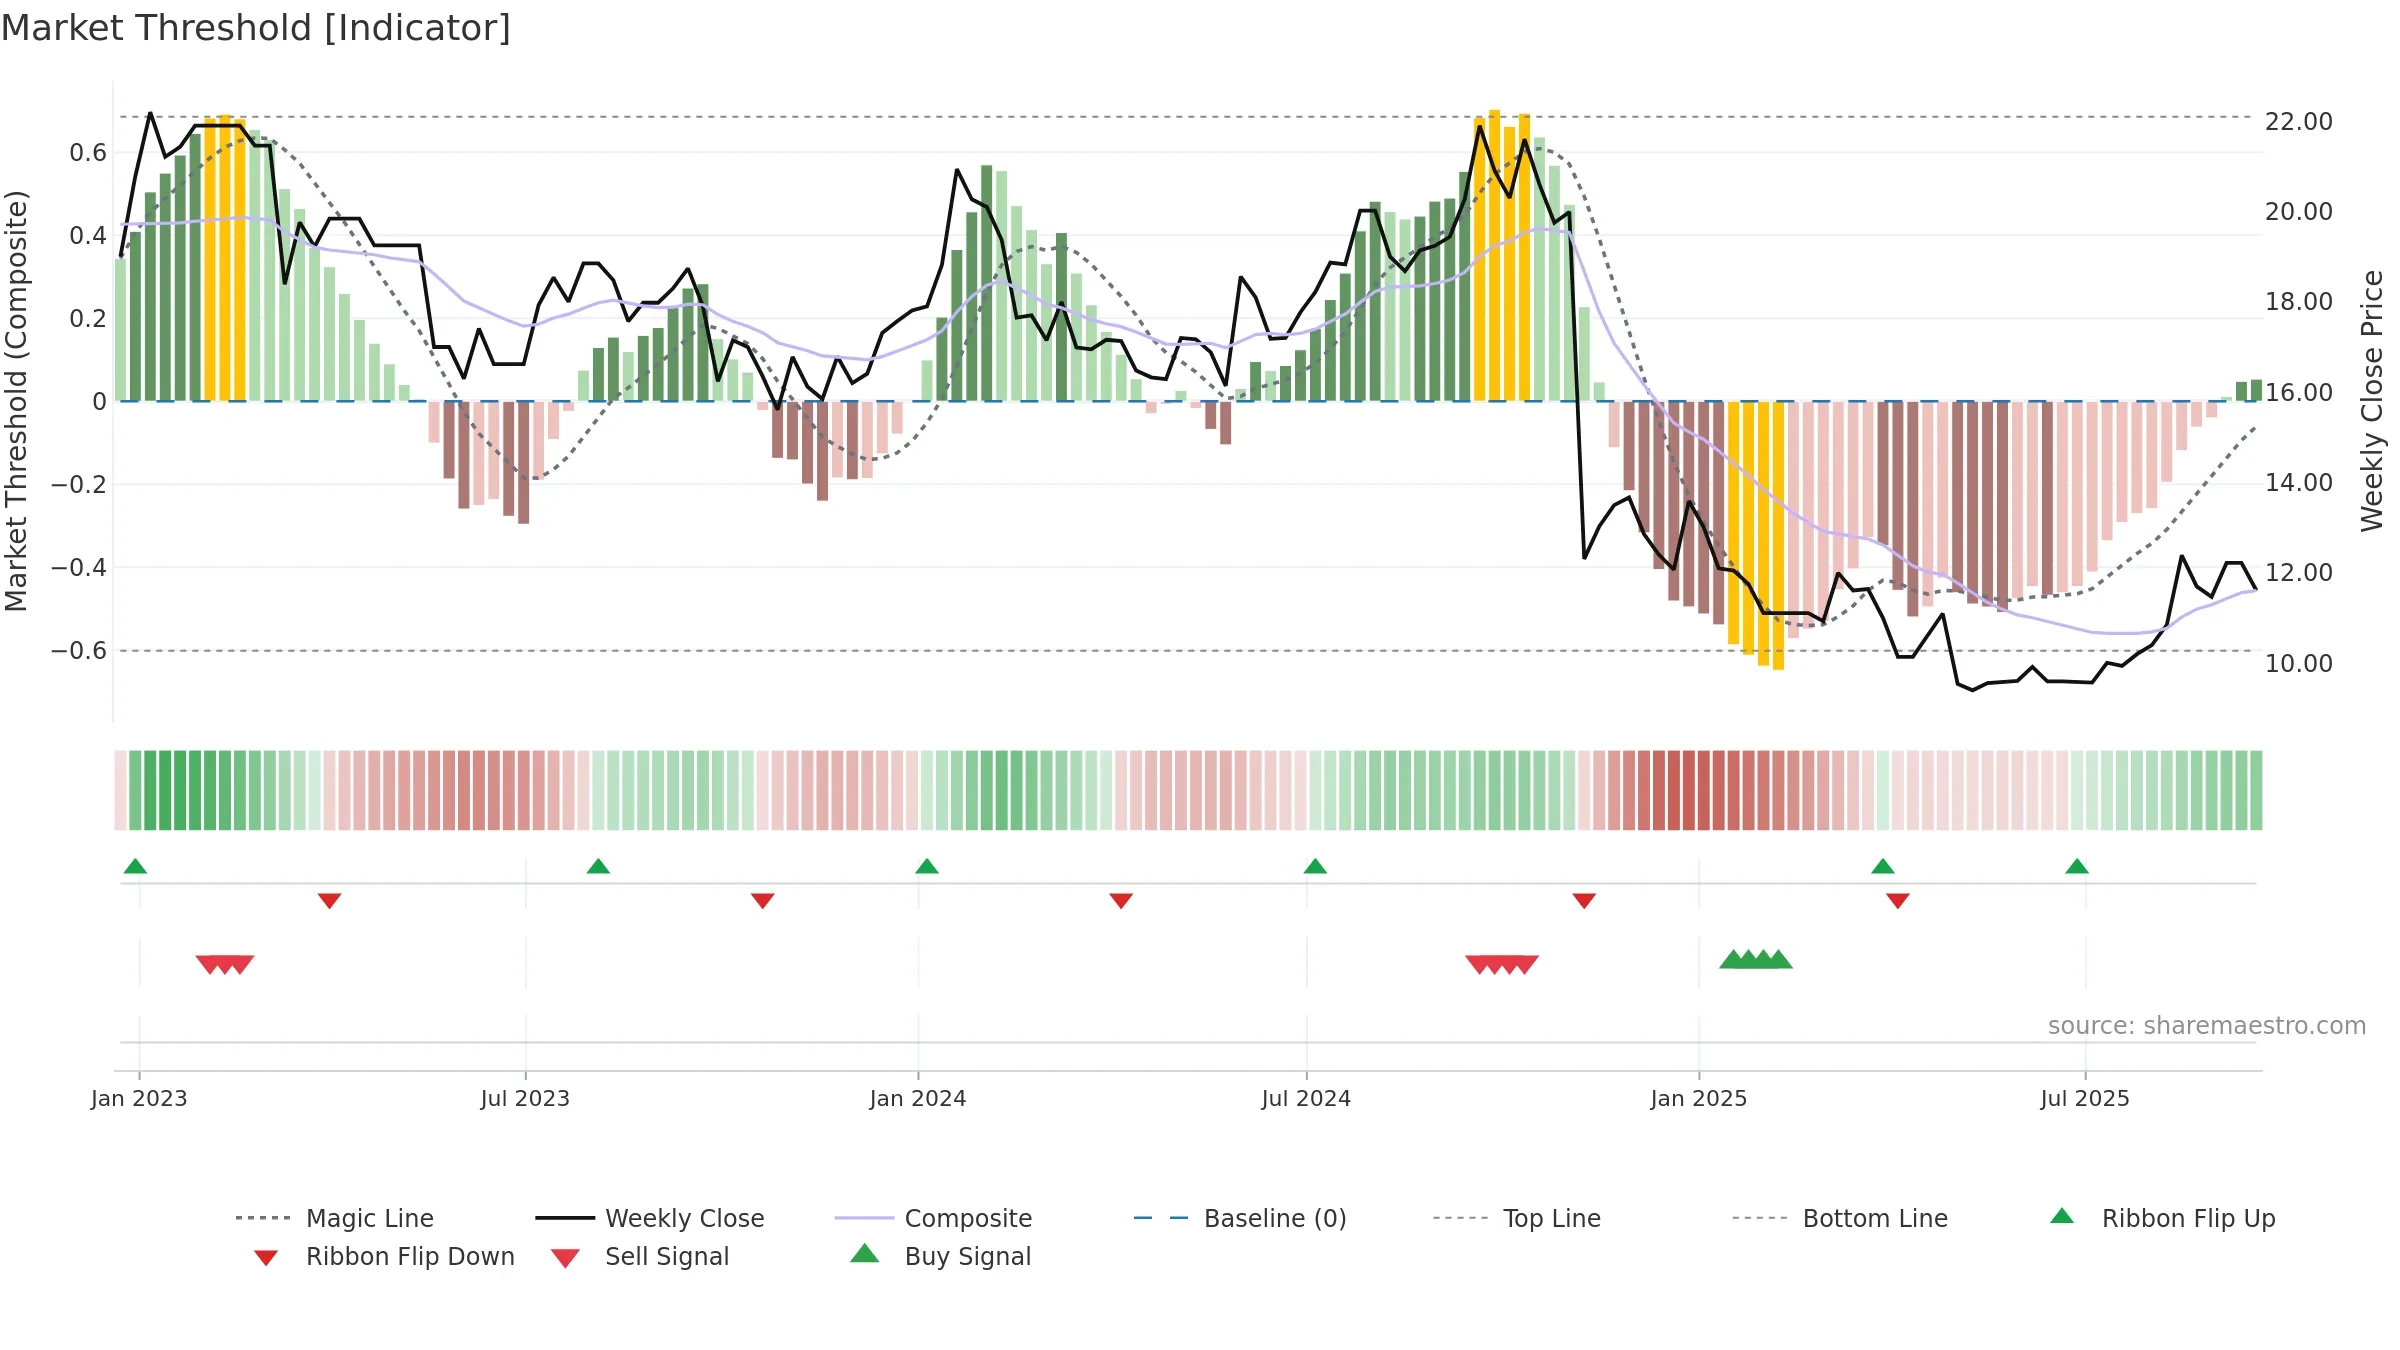Click the Jan 2023 x-axis label
The image size is (2400, 1350).
point(139,1099)
